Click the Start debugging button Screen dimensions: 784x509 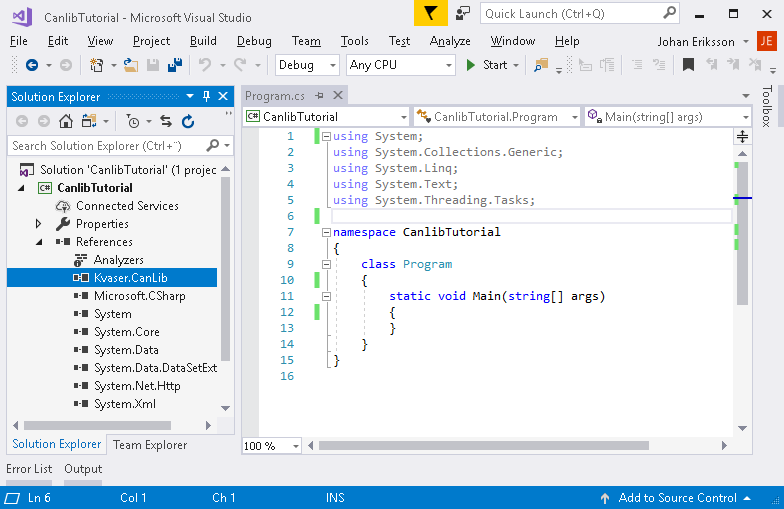(488, 65)
